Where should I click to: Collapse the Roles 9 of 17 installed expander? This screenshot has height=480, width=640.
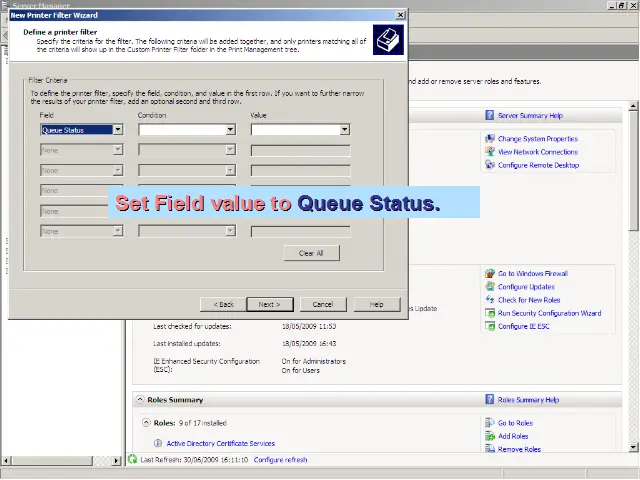146,423
